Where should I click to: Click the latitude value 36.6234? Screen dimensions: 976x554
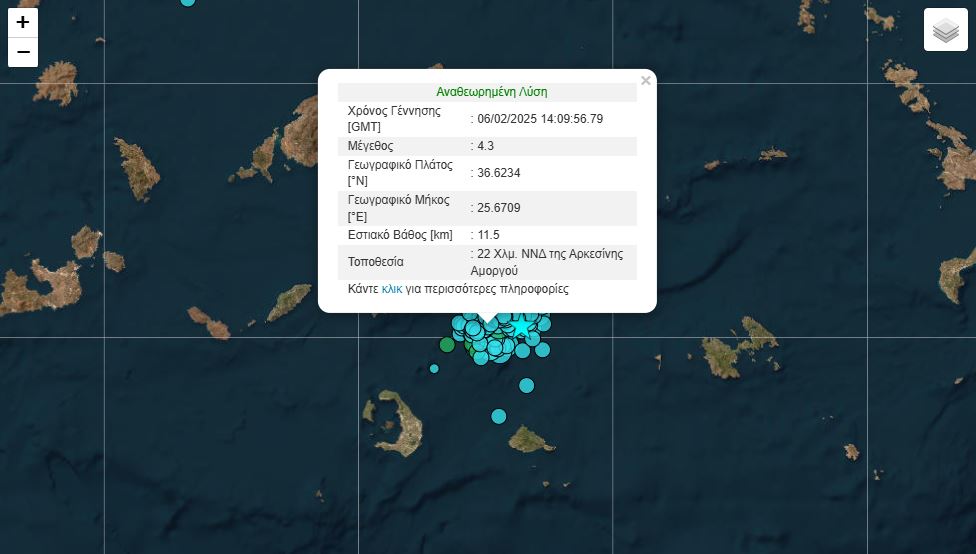499,173
